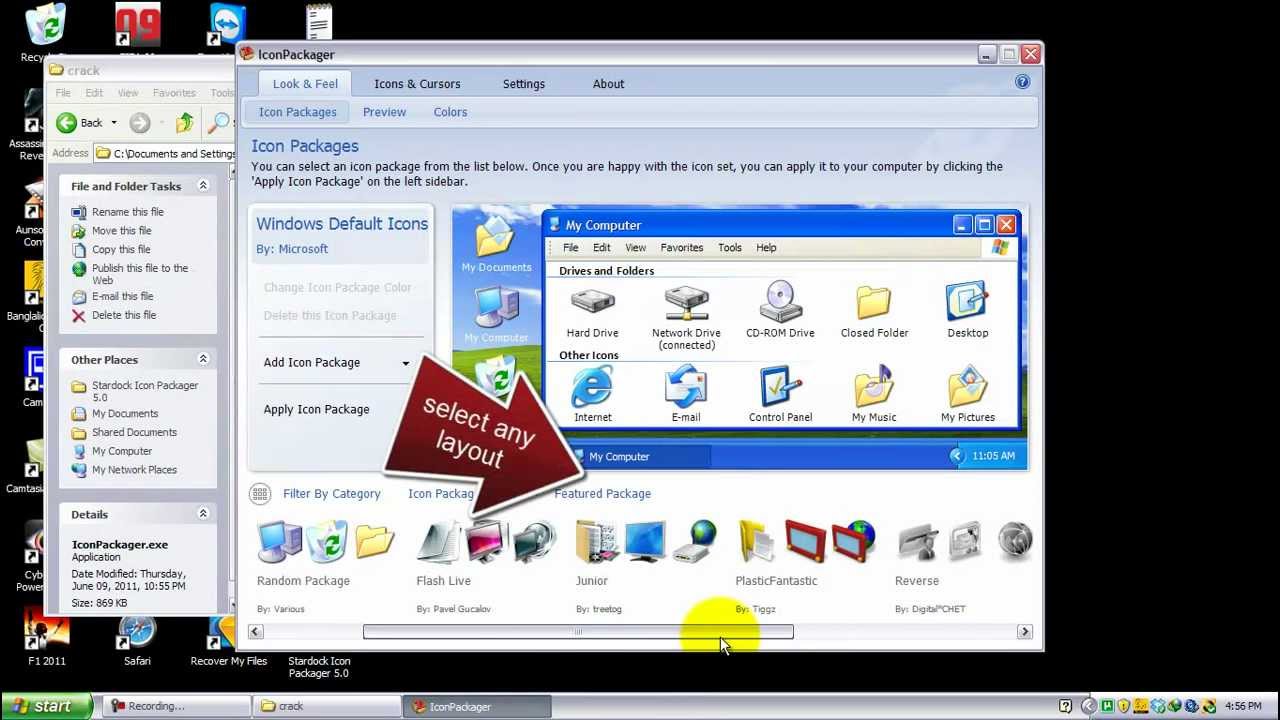The width and height of the screenshot is (1280, 720).
Task: Click the Up folder icon in crack window
Action: coord(184,123)
